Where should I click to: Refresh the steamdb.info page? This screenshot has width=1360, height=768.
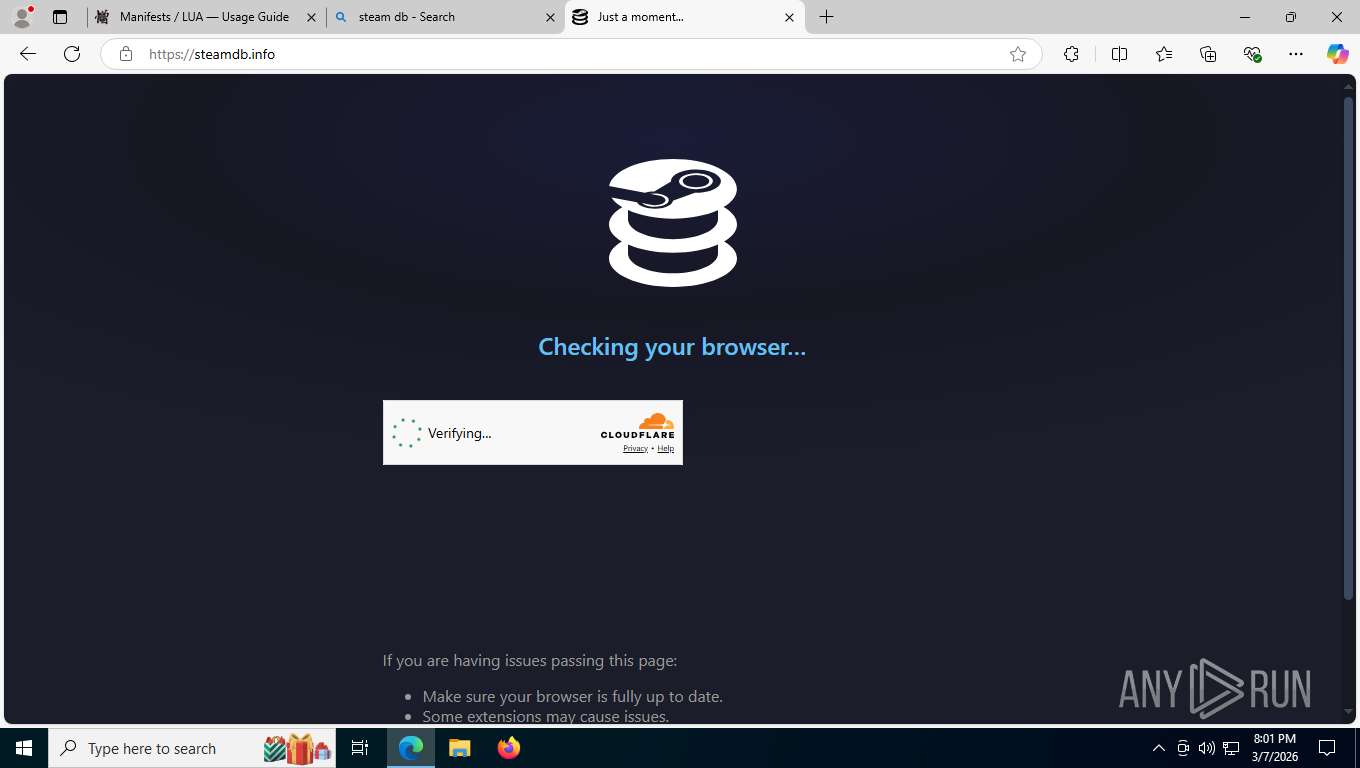click(72, 54)
